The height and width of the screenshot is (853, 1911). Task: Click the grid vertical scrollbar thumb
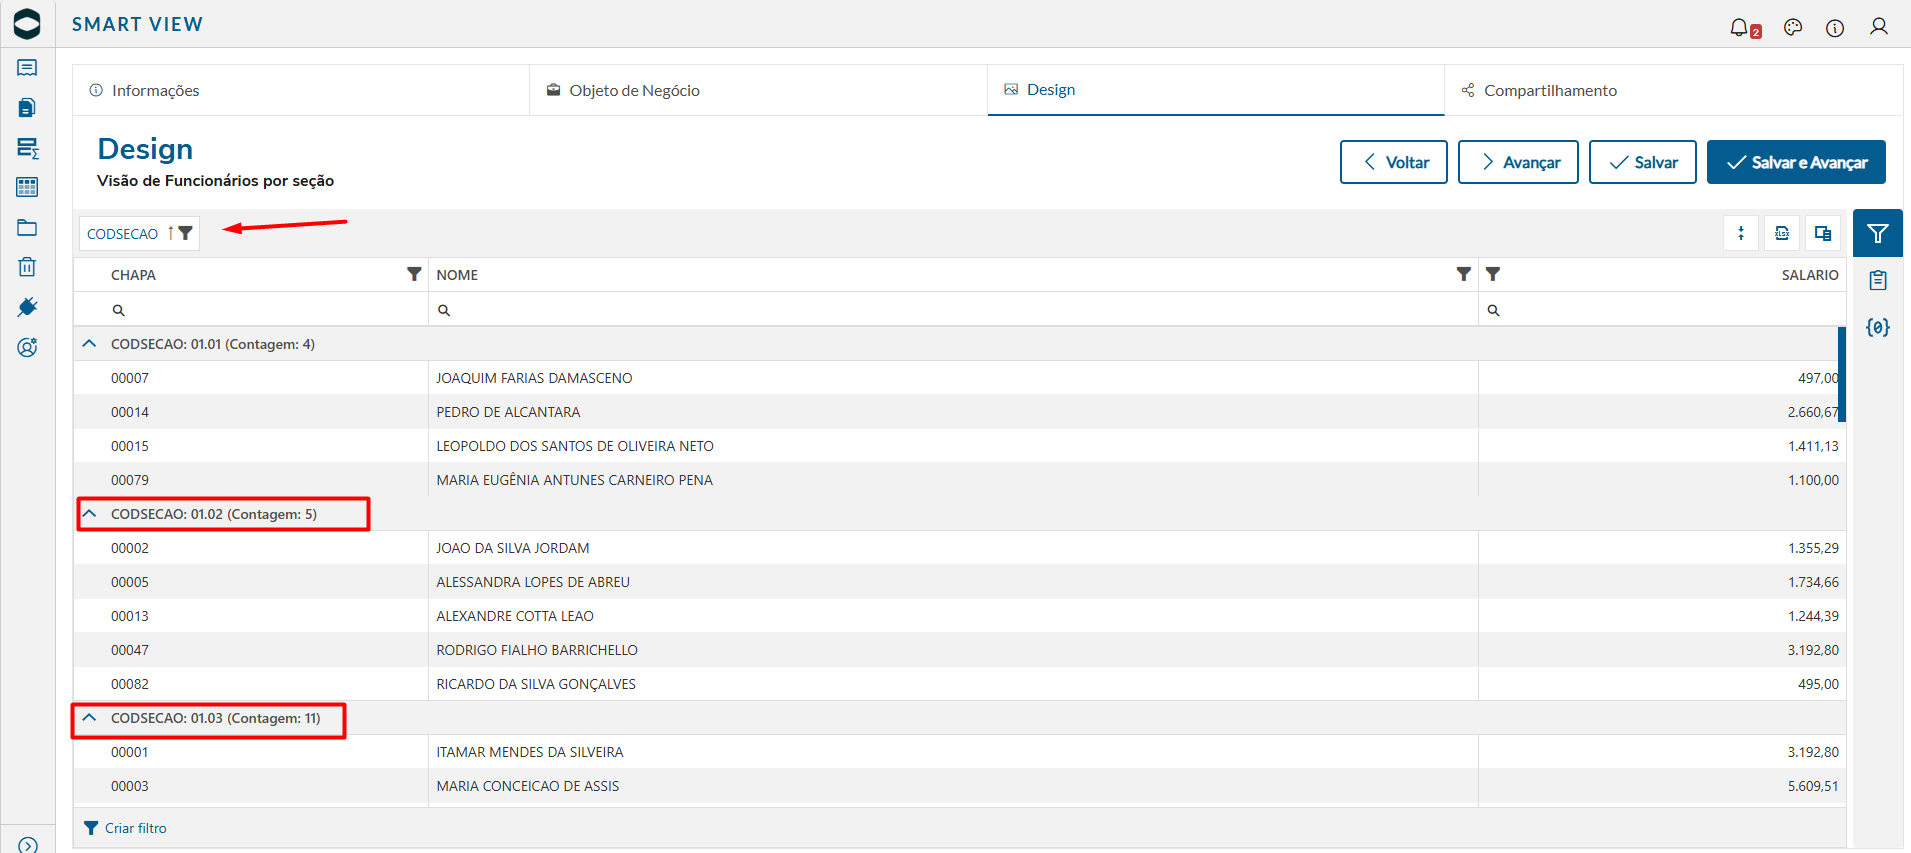pyautogui.click(x=1842, y=375)
